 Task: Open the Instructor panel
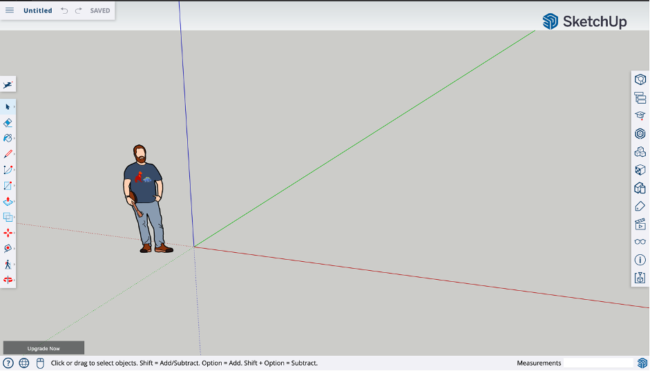640,116
